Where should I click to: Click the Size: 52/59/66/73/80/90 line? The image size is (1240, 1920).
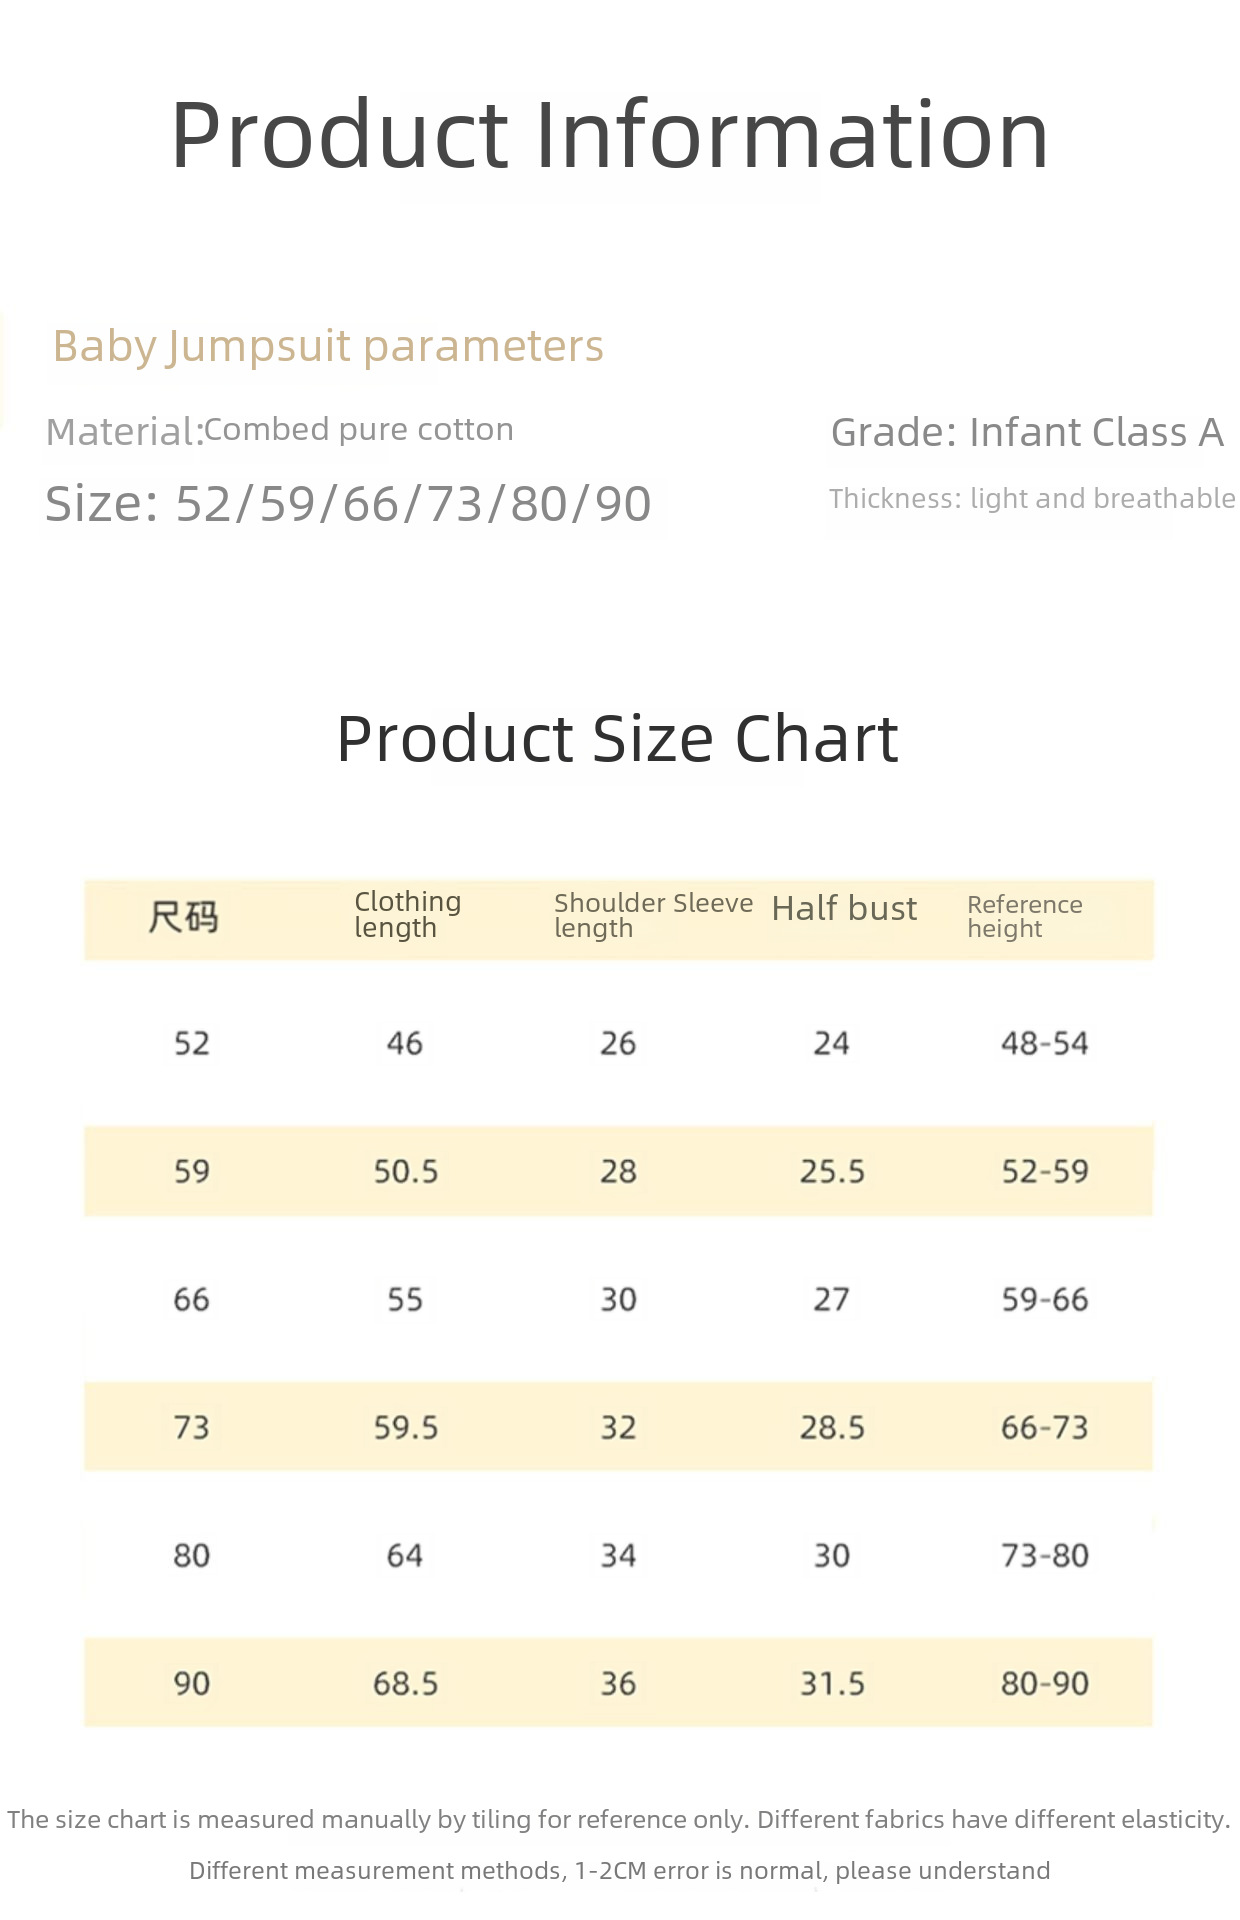click(x=348, y=503)
